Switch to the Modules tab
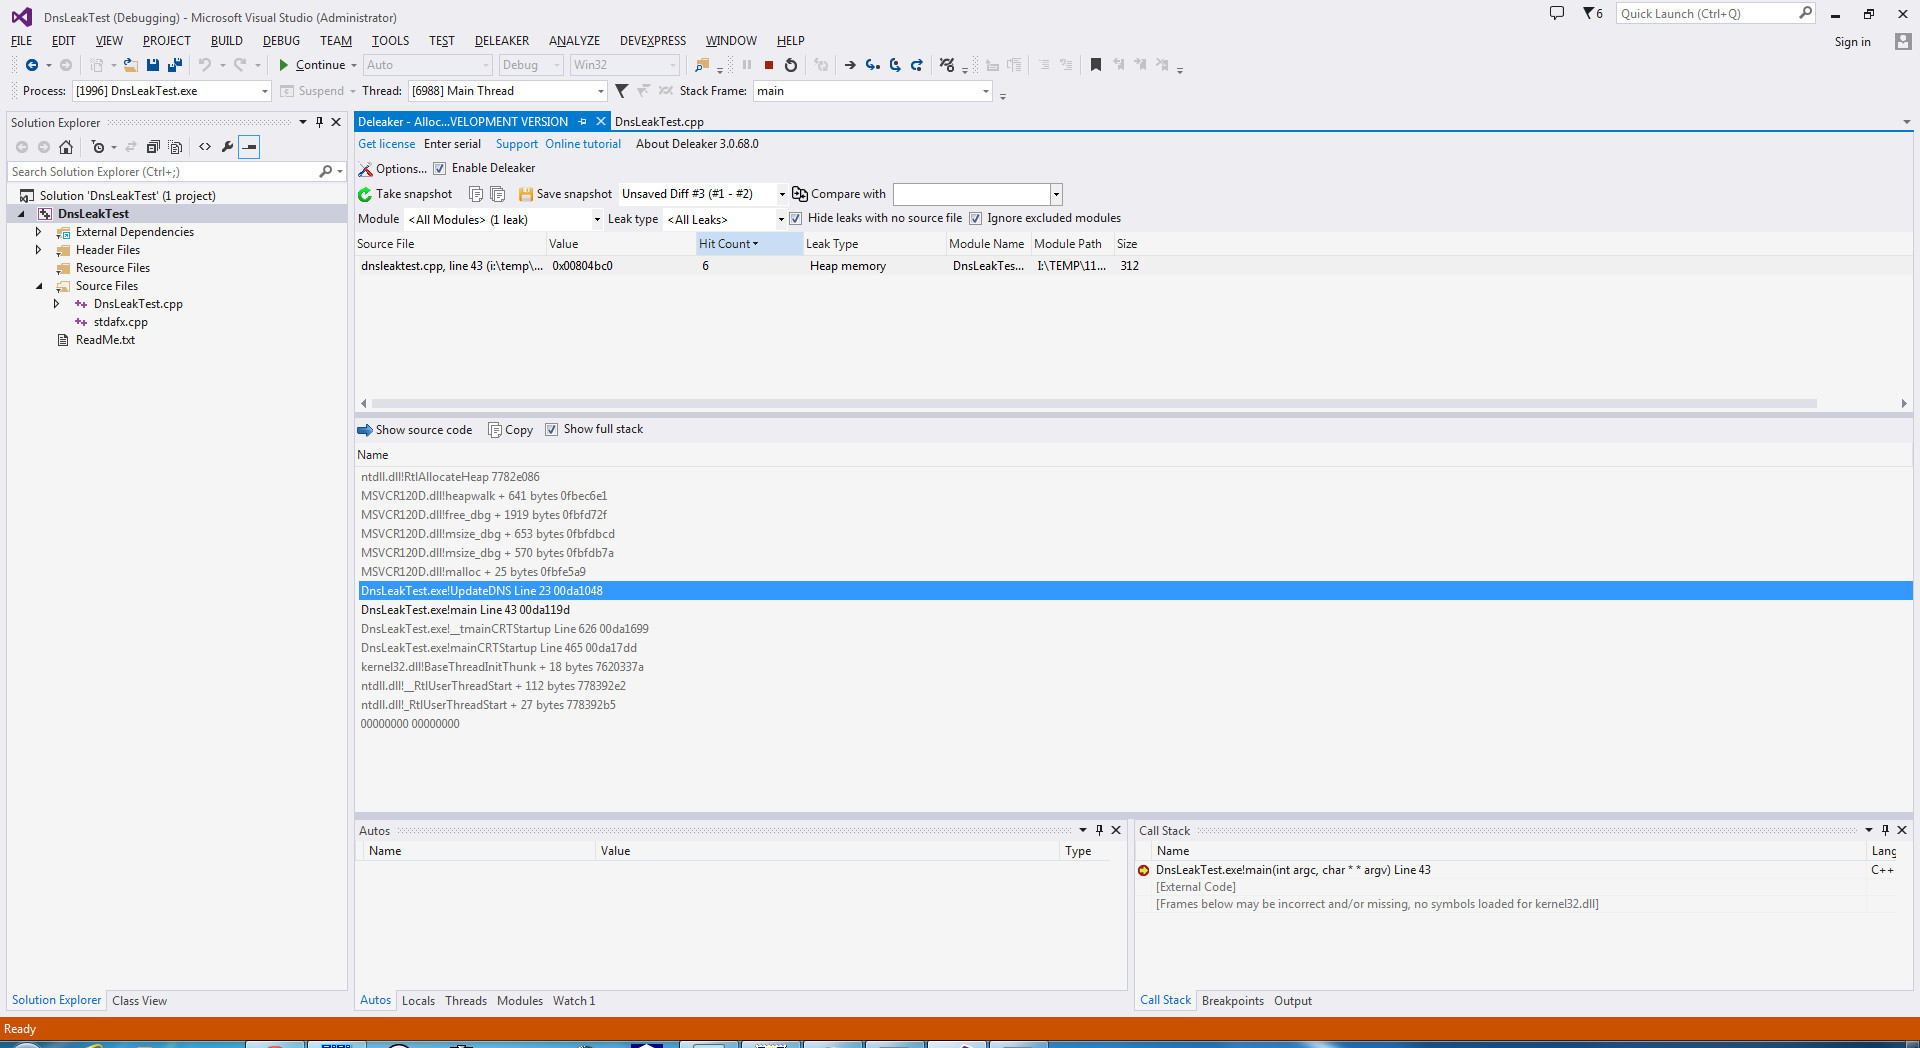 [519, 1001]
